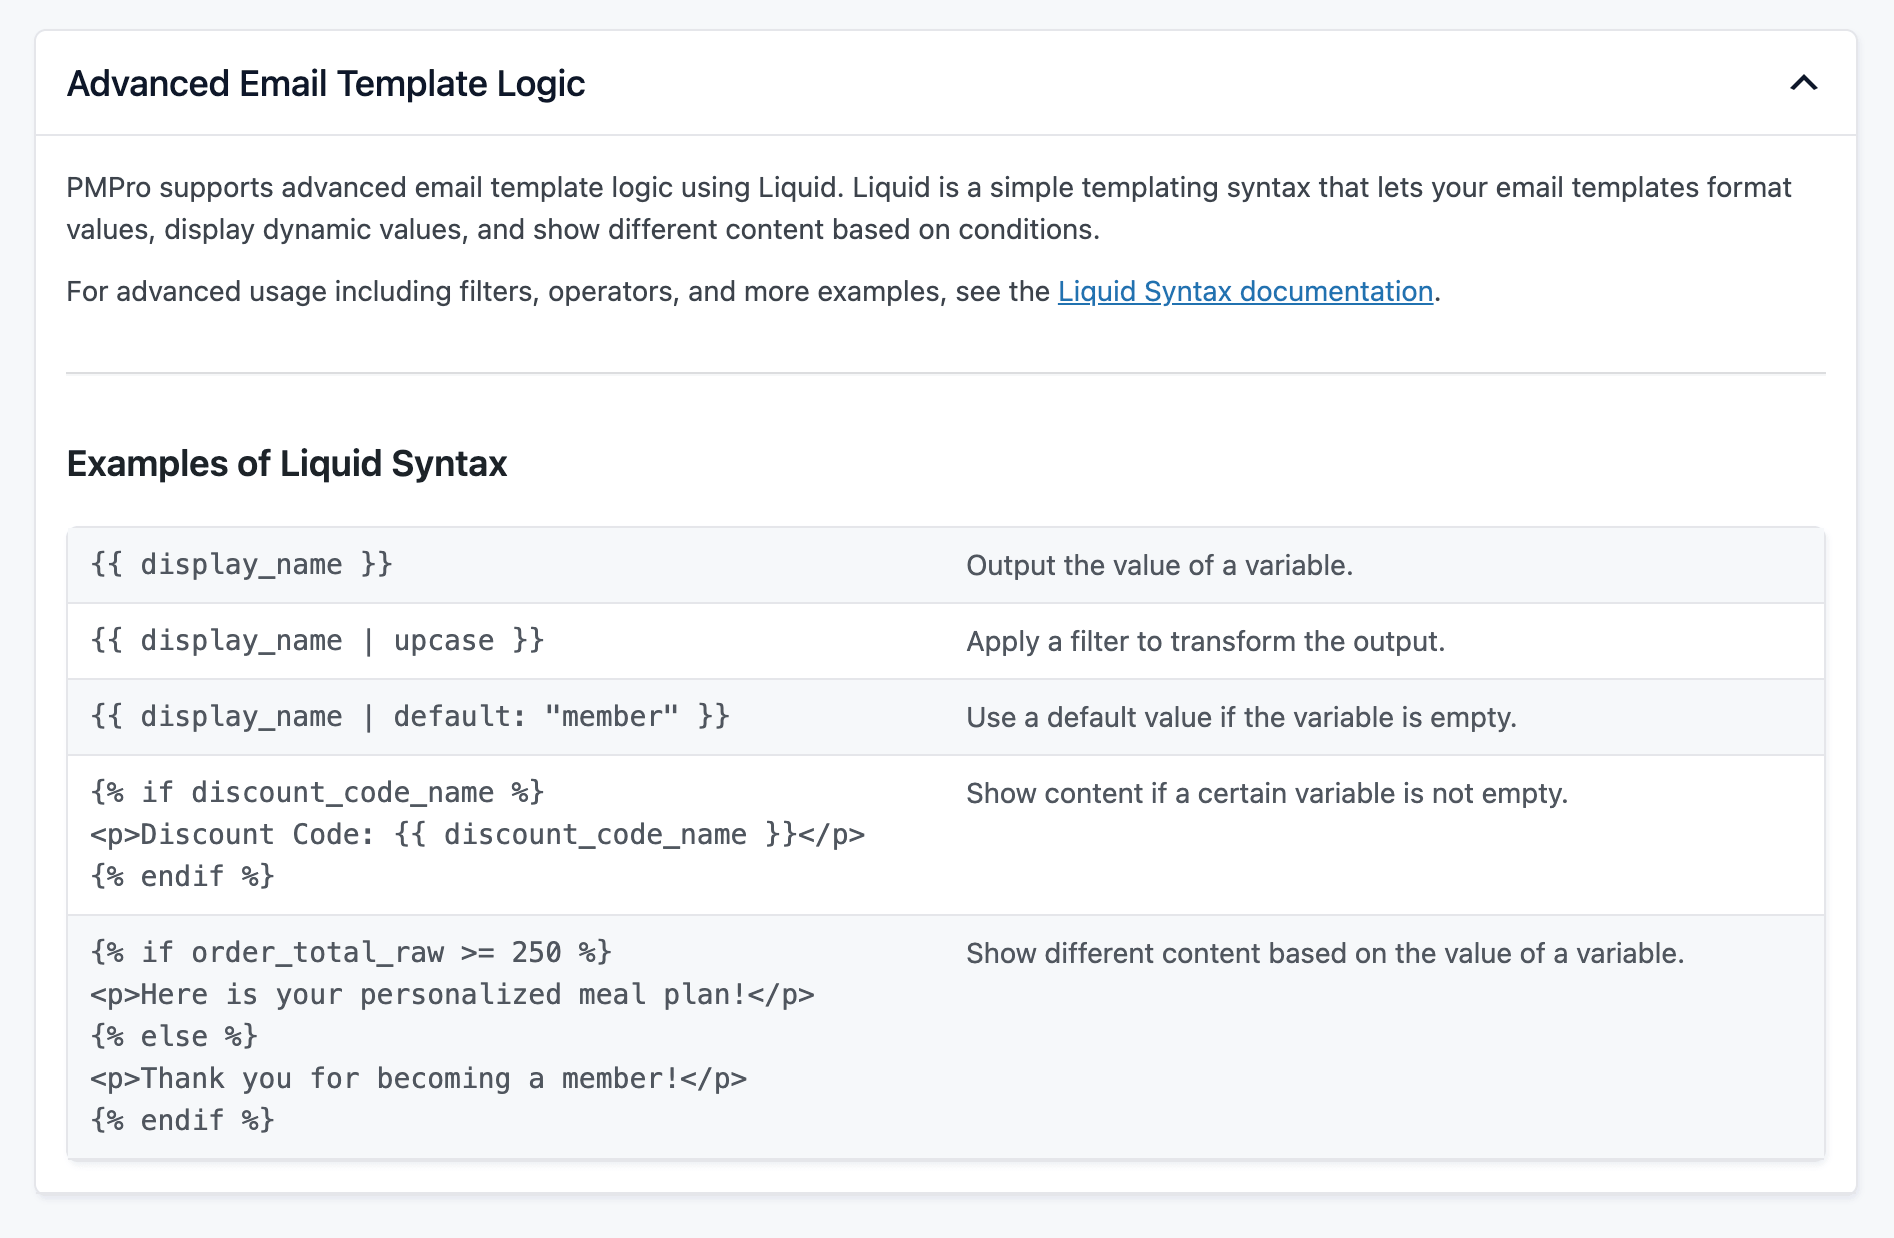Select the upcase filter code example
Screen dimensions: 1894x1238
point(318,640)
